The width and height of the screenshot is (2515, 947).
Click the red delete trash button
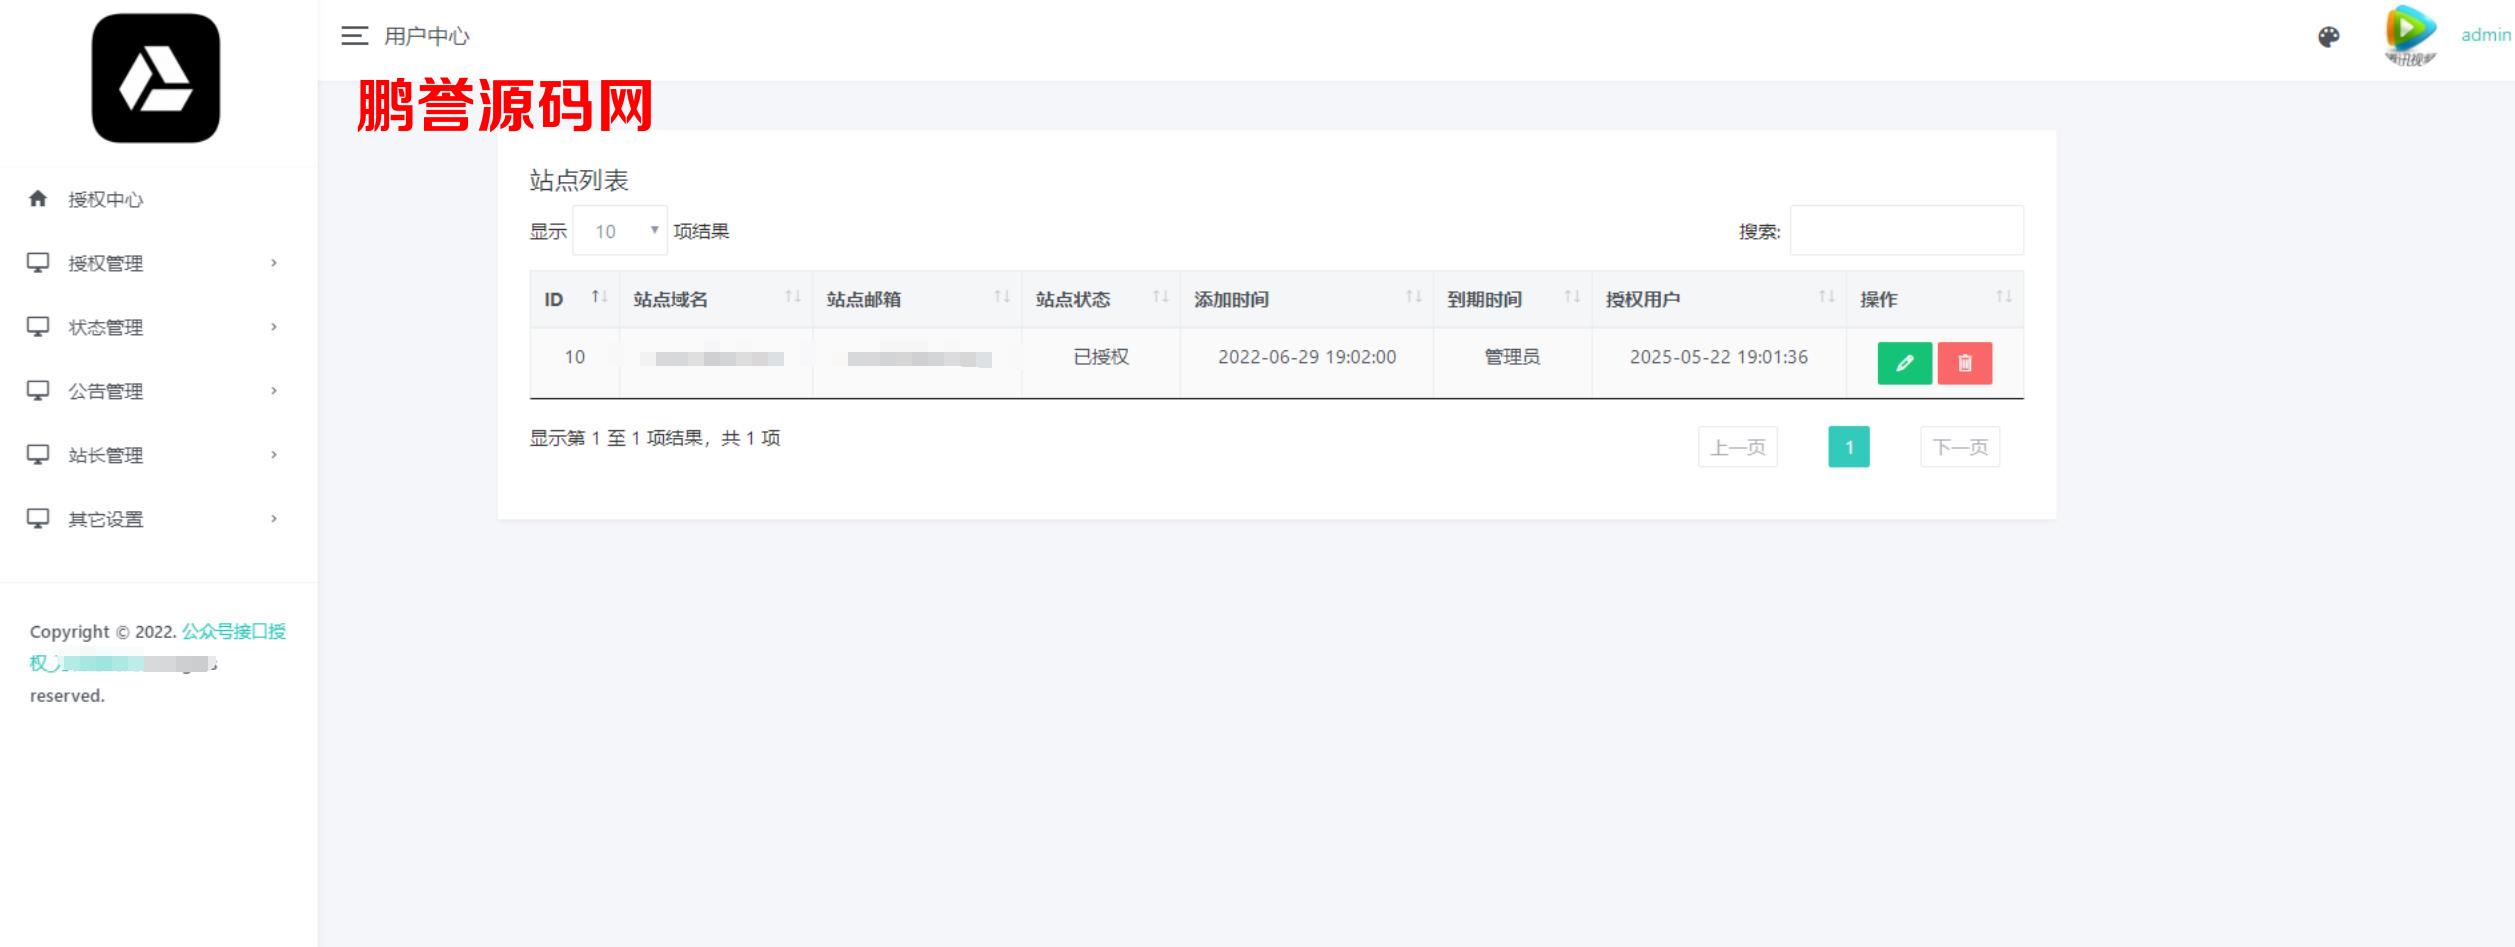click(x=1965, y=363)
